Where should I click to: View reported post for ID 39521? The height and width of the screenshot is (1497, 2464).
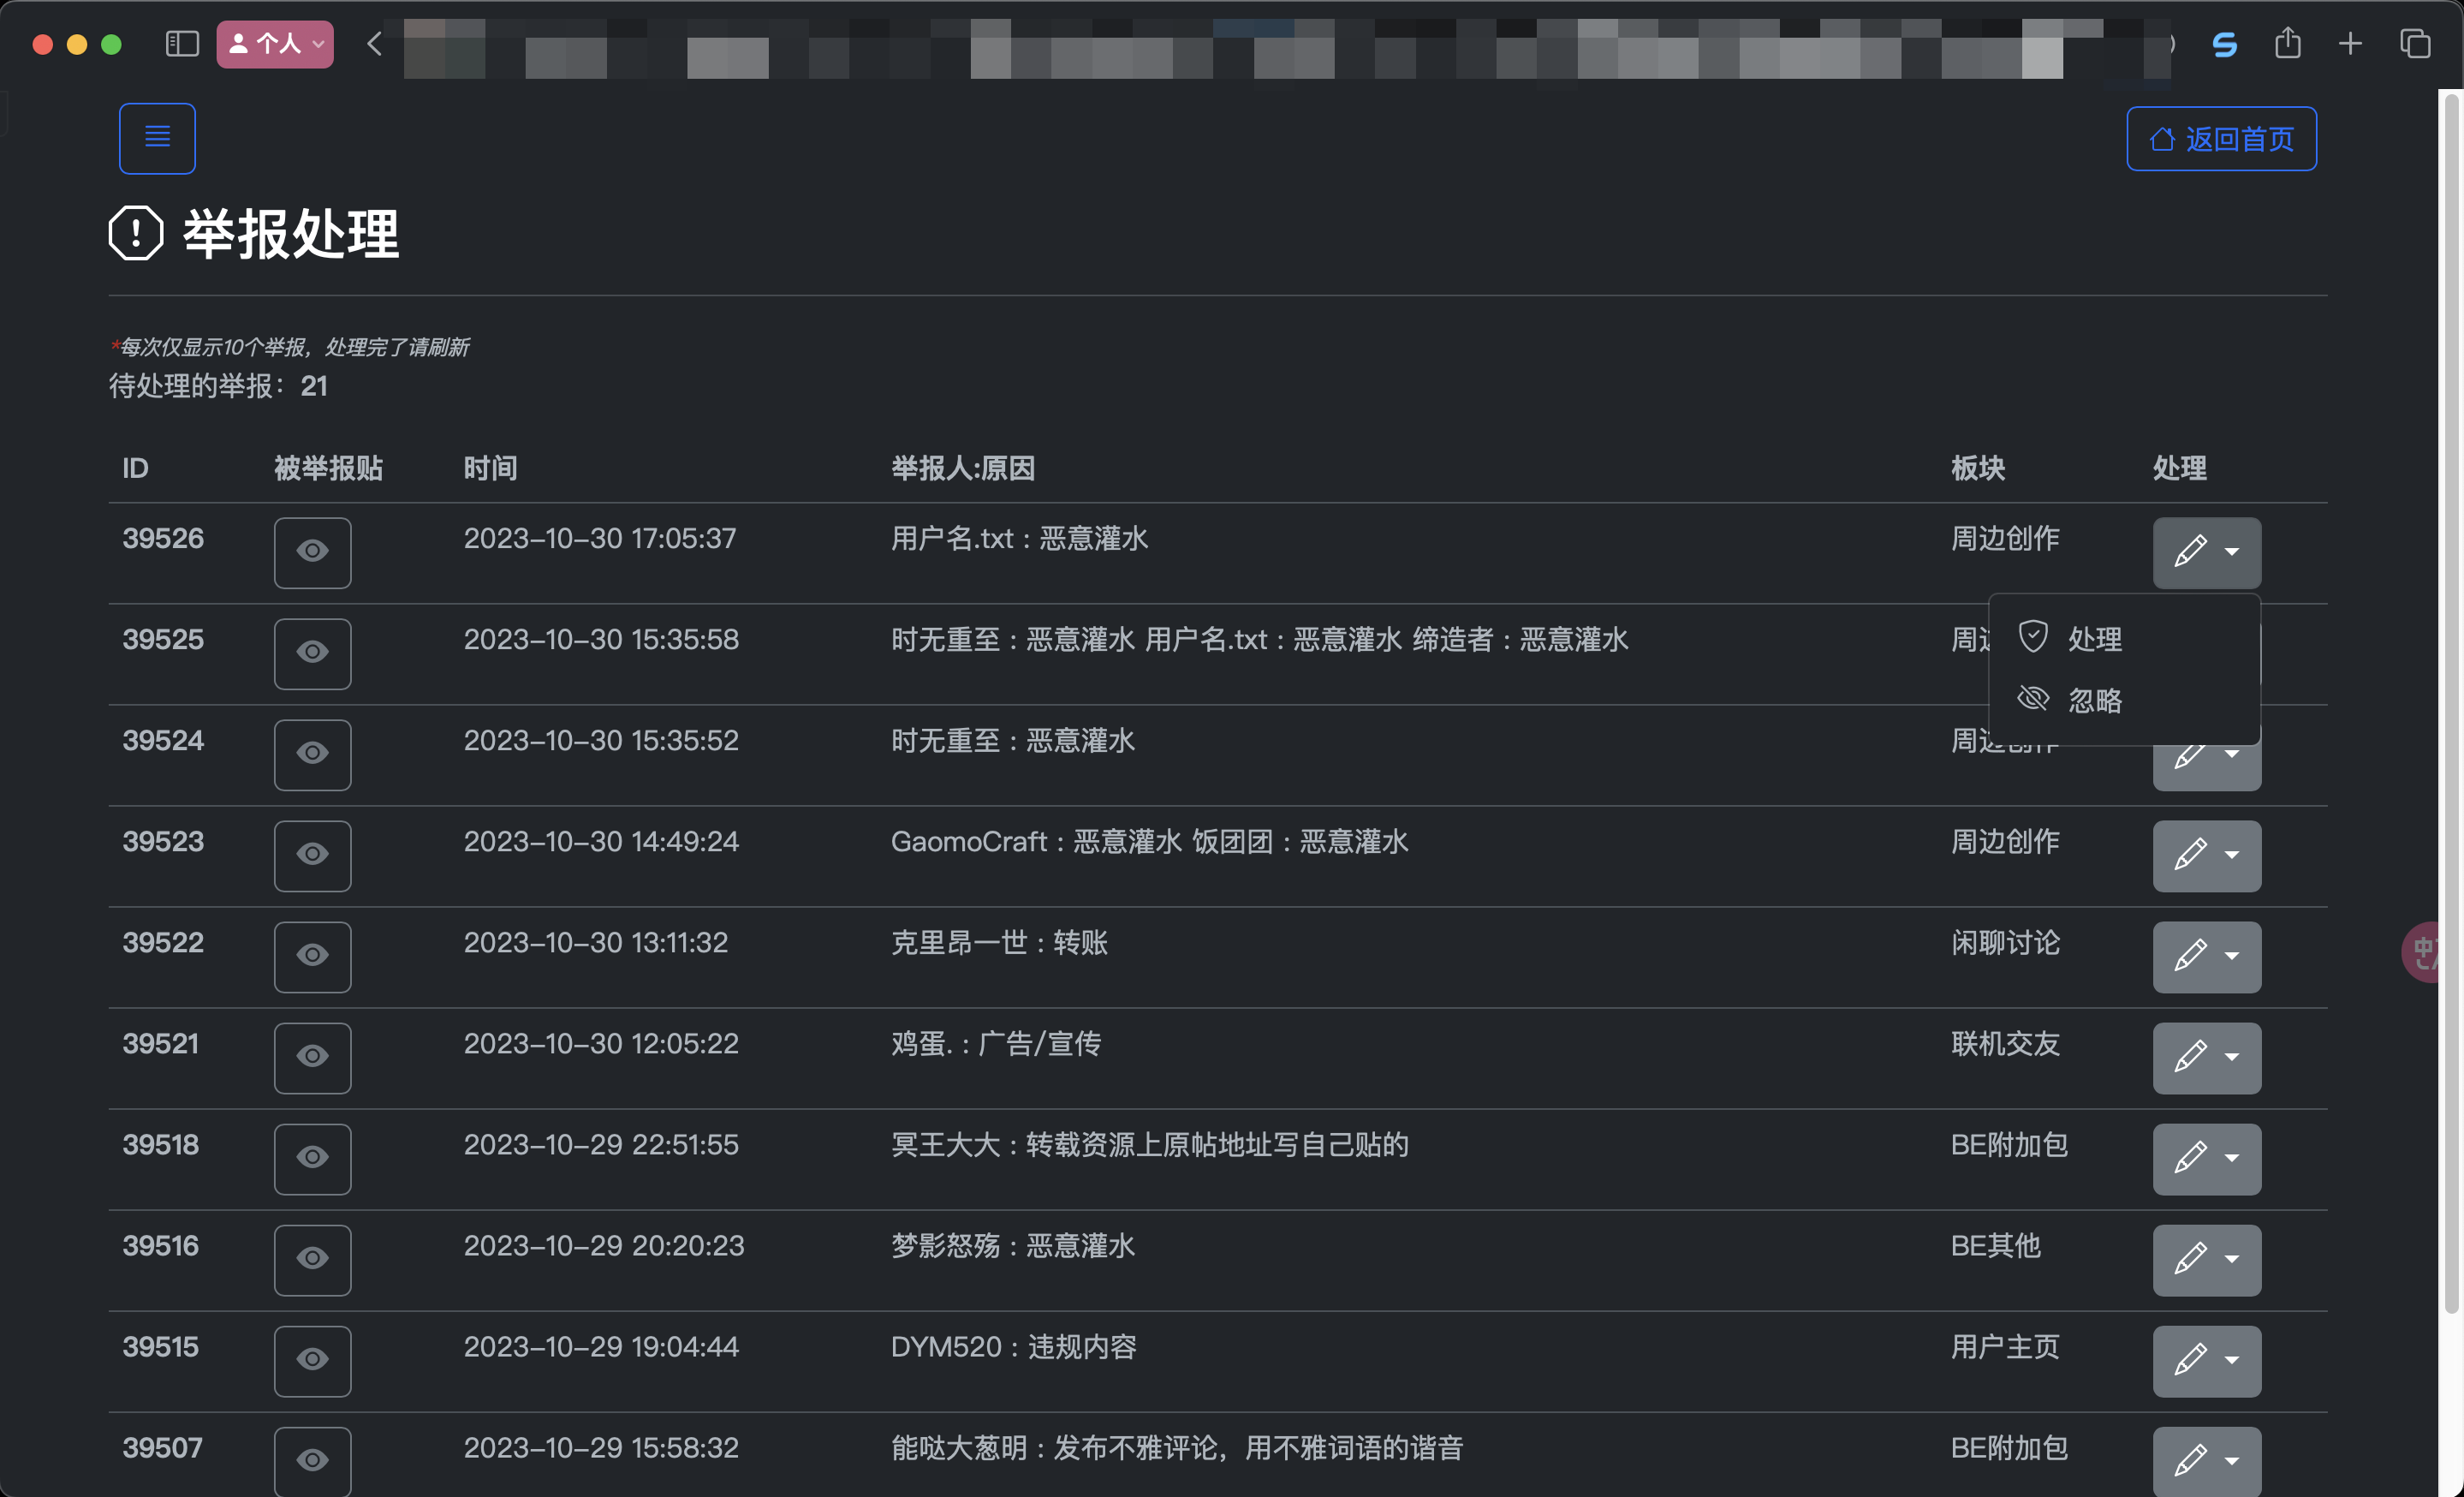tap(313, 1057)
